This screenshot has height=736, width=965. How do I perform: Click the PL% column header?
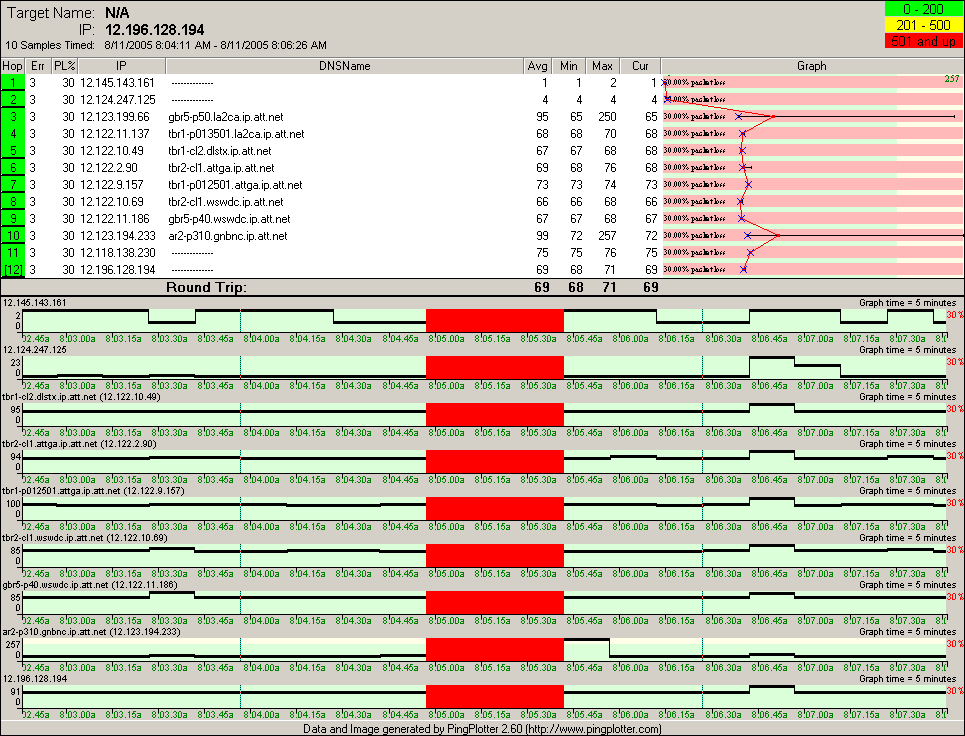click(x=64, y=65)
